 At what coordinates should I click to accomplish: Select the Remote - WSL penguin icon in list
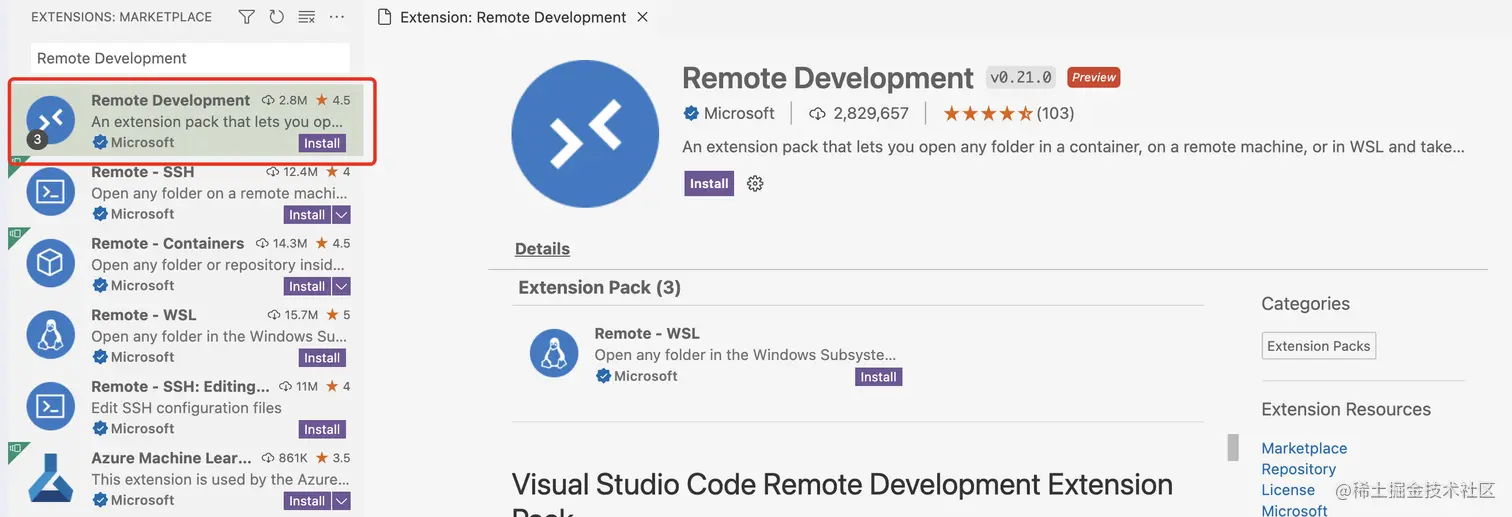click(x=50, y=335)
